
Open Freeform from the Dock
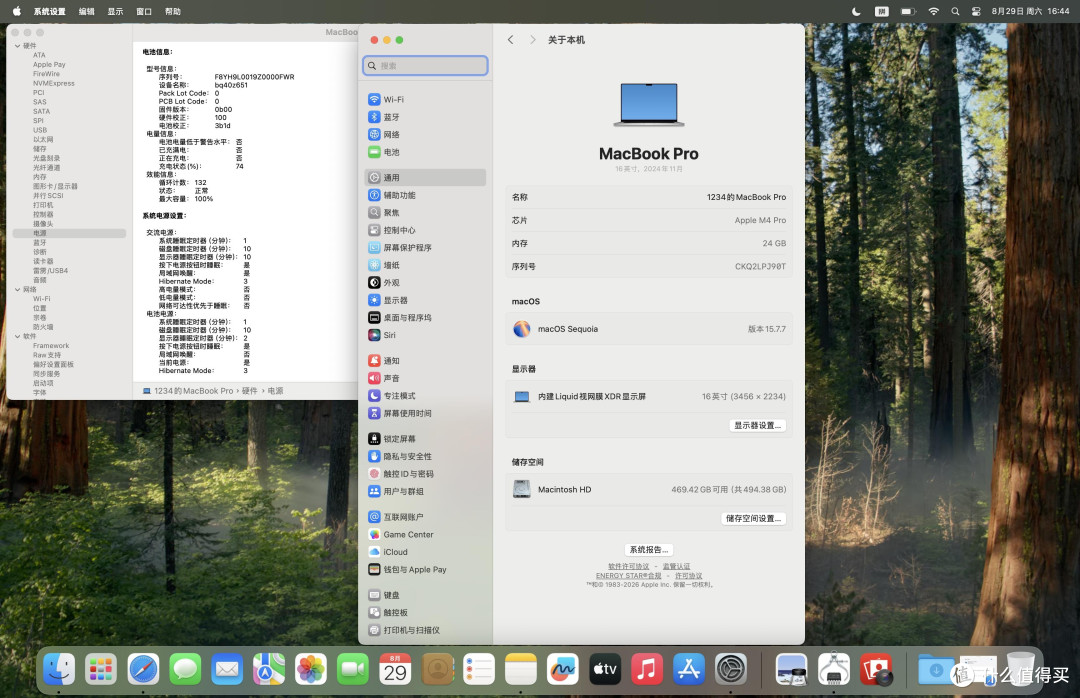click(x=563, y=669)
